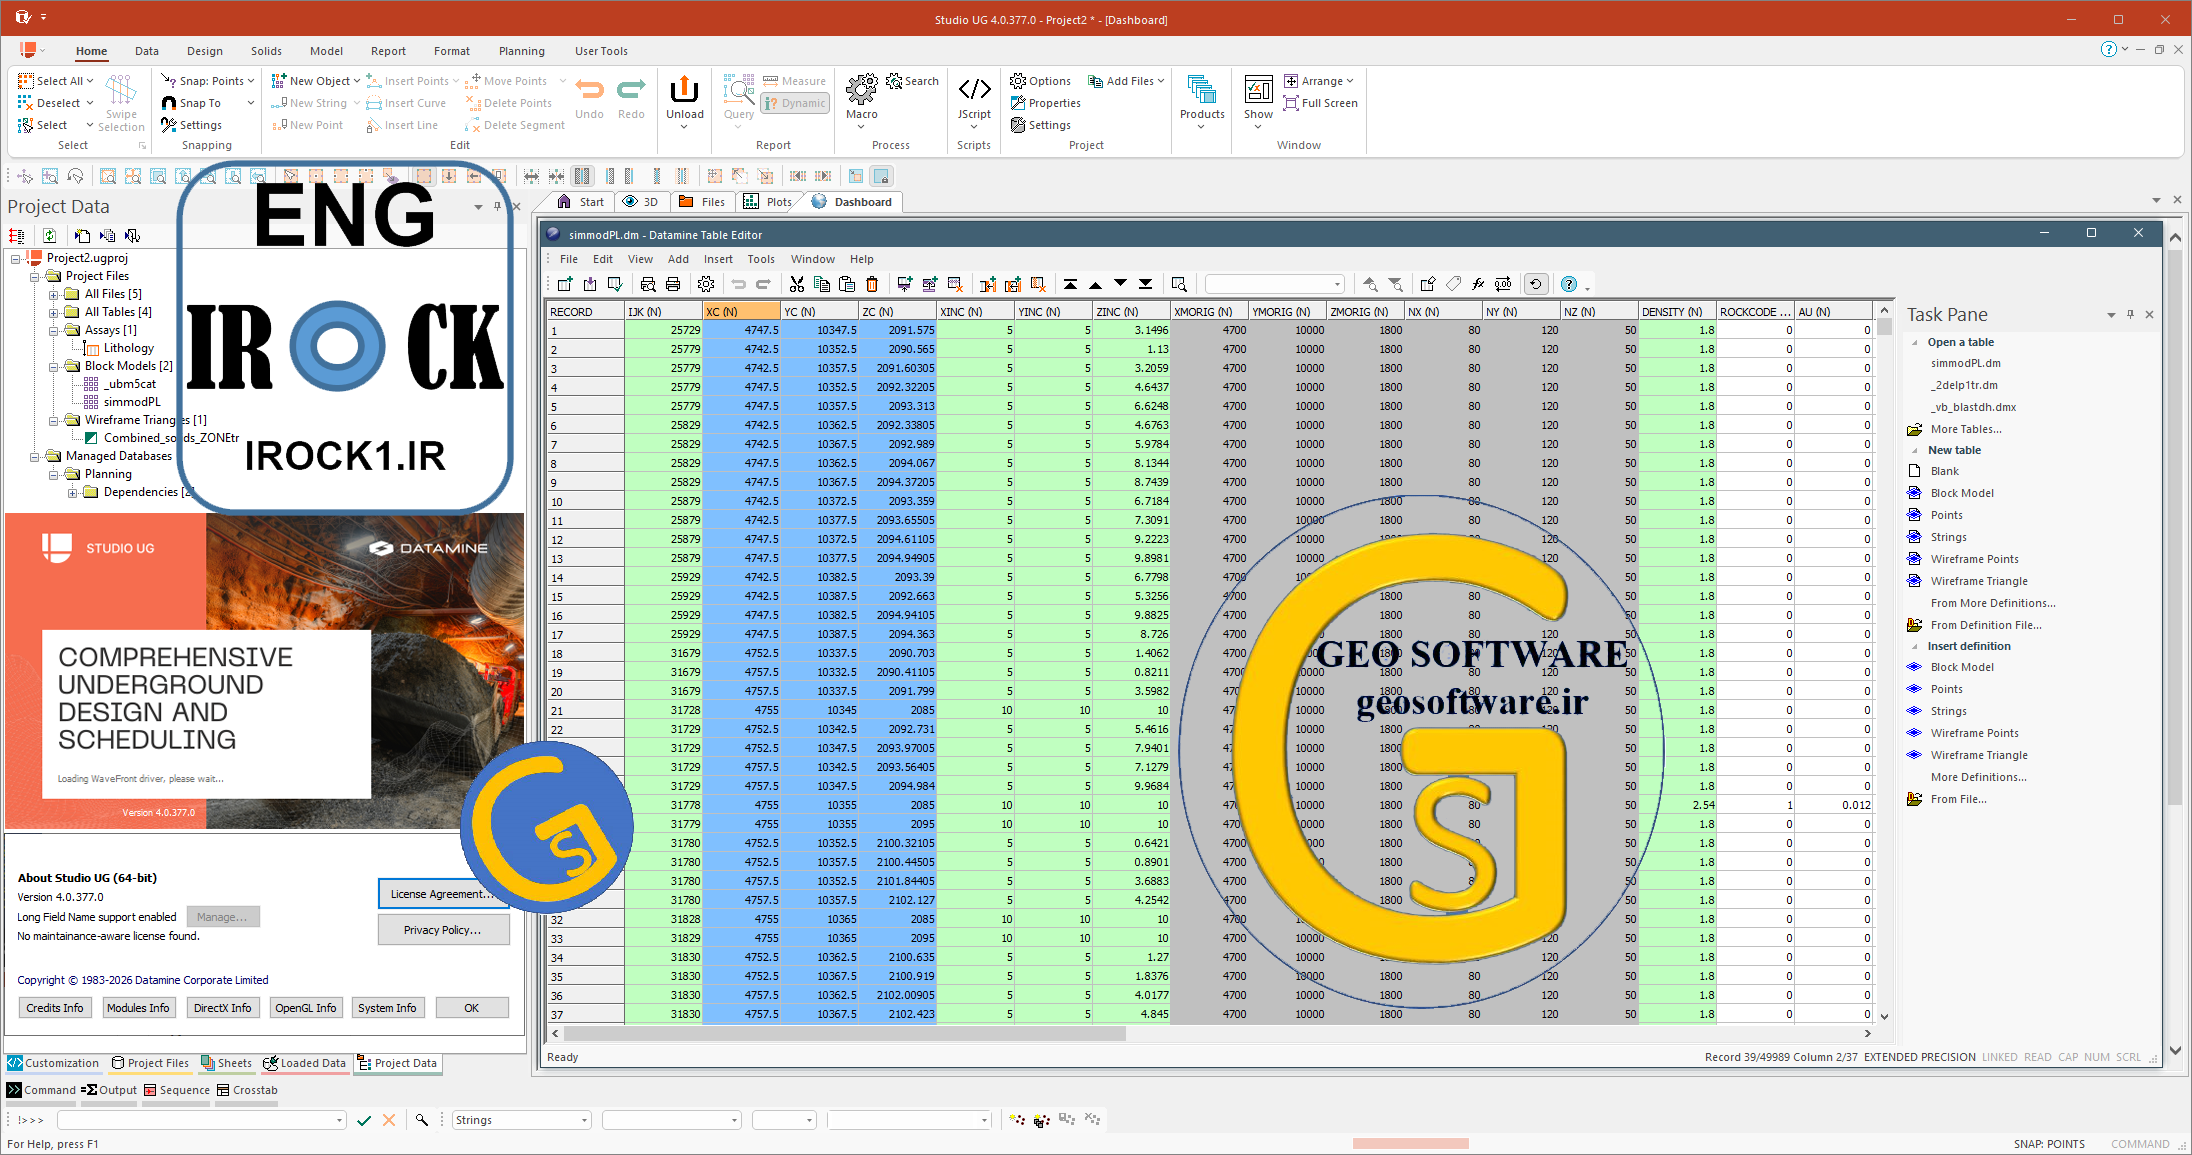Click the fx formula icon in Table Editor

pos(1478,284)
